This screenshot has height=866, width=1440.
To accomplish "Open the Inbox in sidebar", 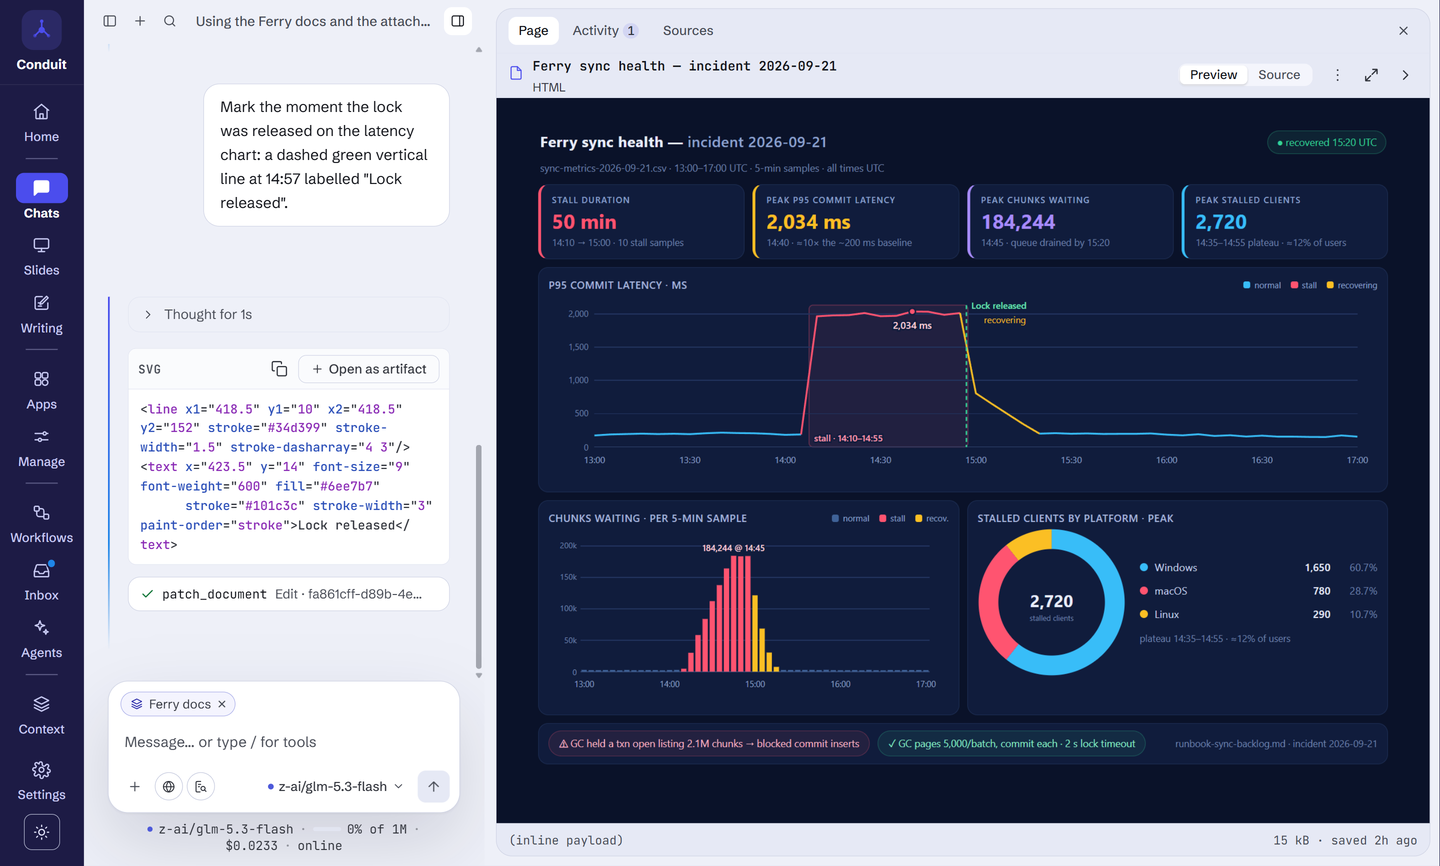I will 41,582.
